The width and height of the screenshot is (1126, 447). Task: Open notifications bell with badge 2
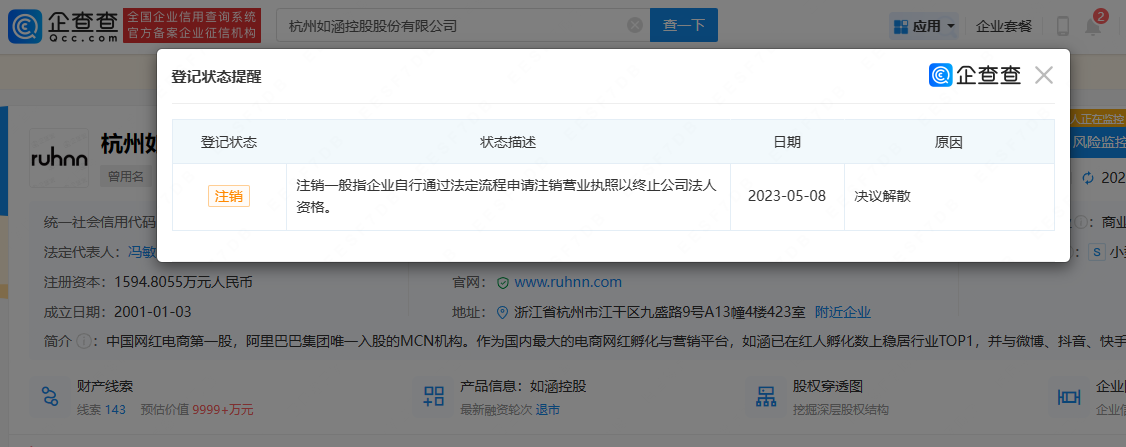point(1094,26)
